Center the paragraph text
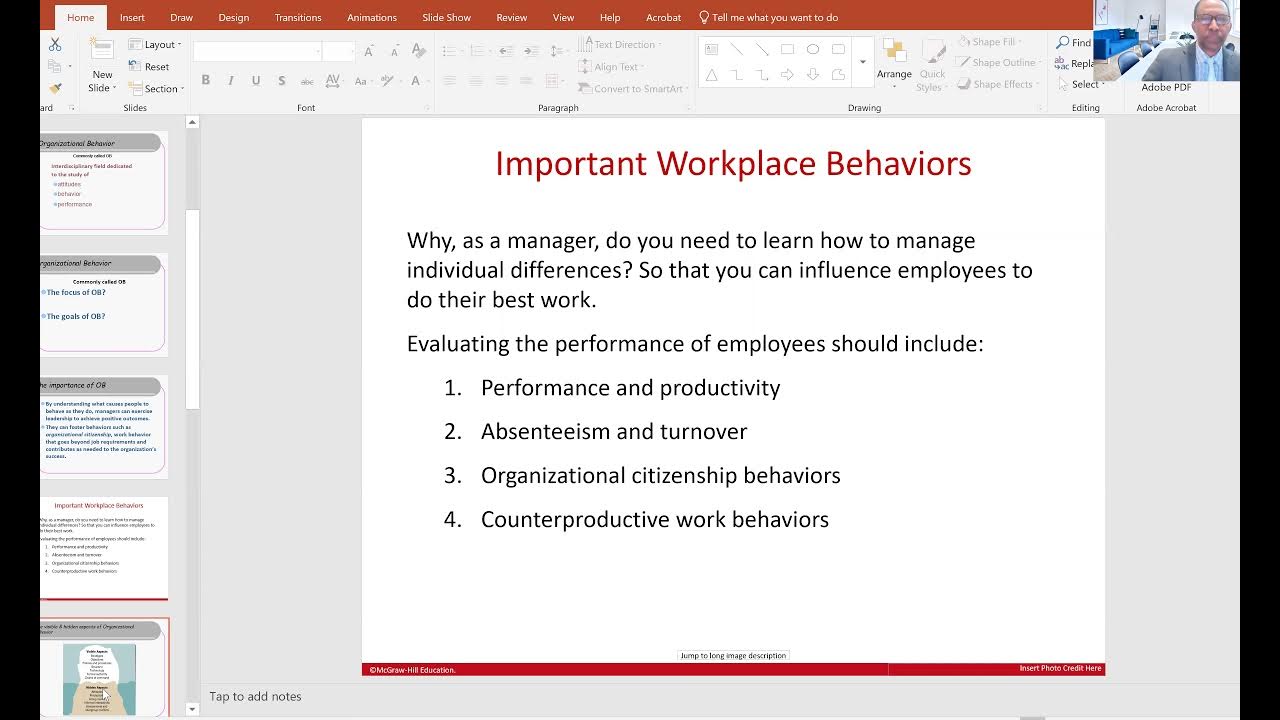Screen dimensions: 1280x720 tap(476, 81)
